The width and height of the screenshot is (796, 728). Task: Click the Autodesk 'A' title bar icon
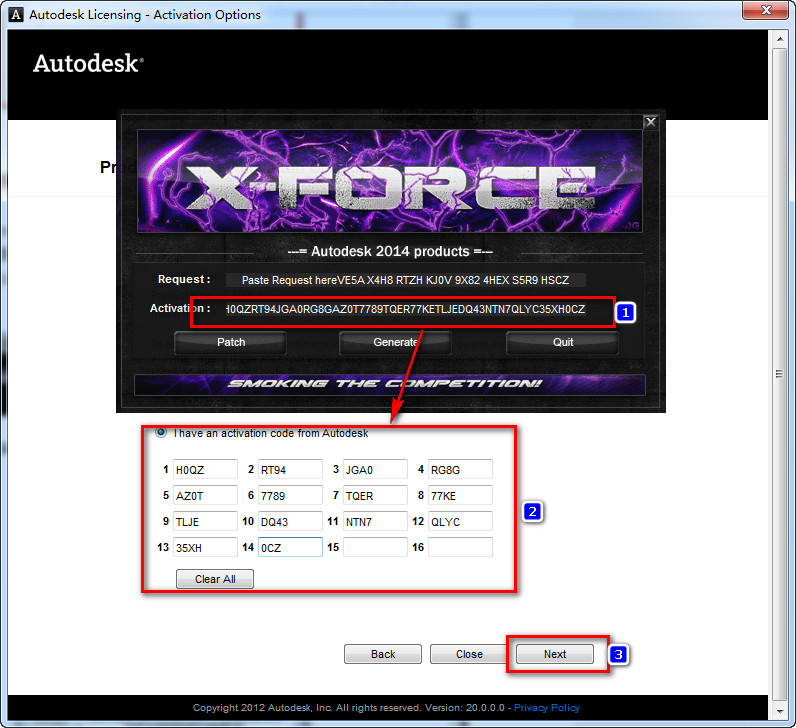tap(16, 15)
